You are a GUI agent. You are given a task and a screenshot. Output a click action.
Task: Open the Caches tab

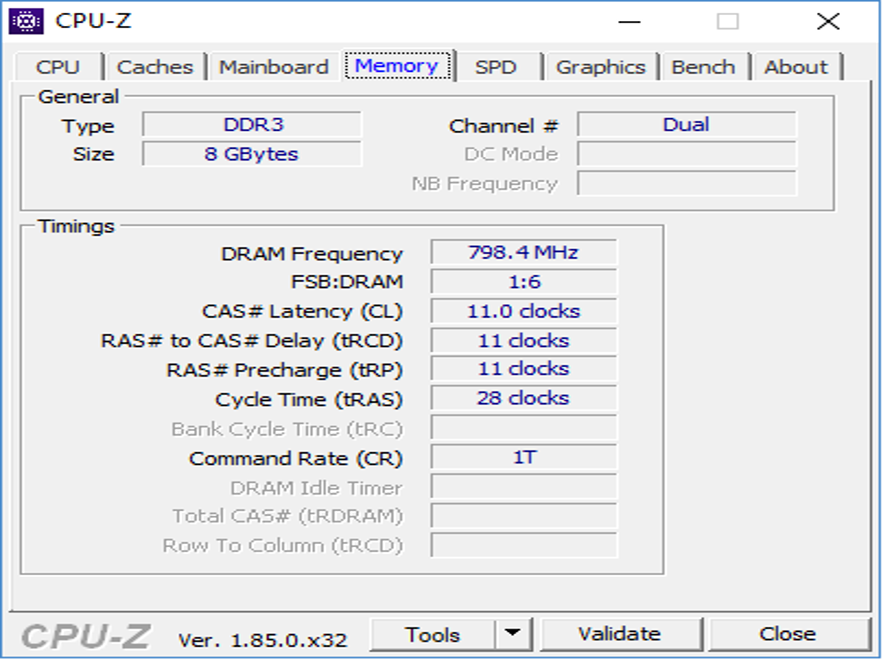[155, 67]
